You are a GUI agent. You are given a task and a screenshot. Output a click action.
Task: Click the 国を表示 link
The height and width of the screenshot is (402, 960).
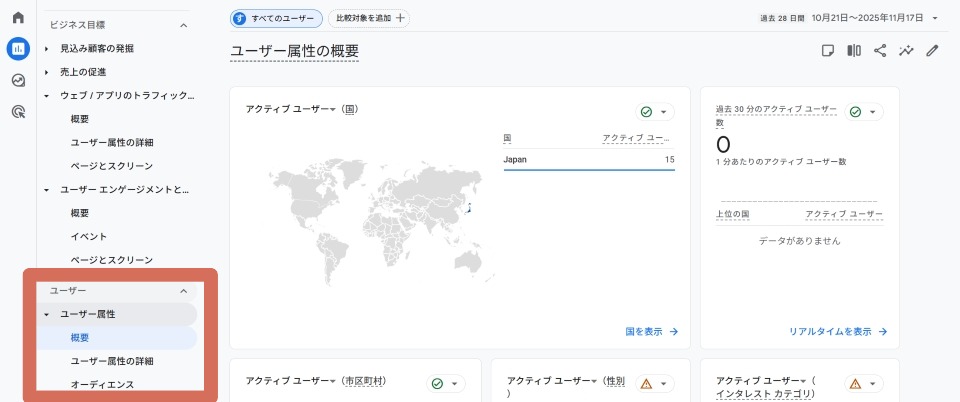651,331
